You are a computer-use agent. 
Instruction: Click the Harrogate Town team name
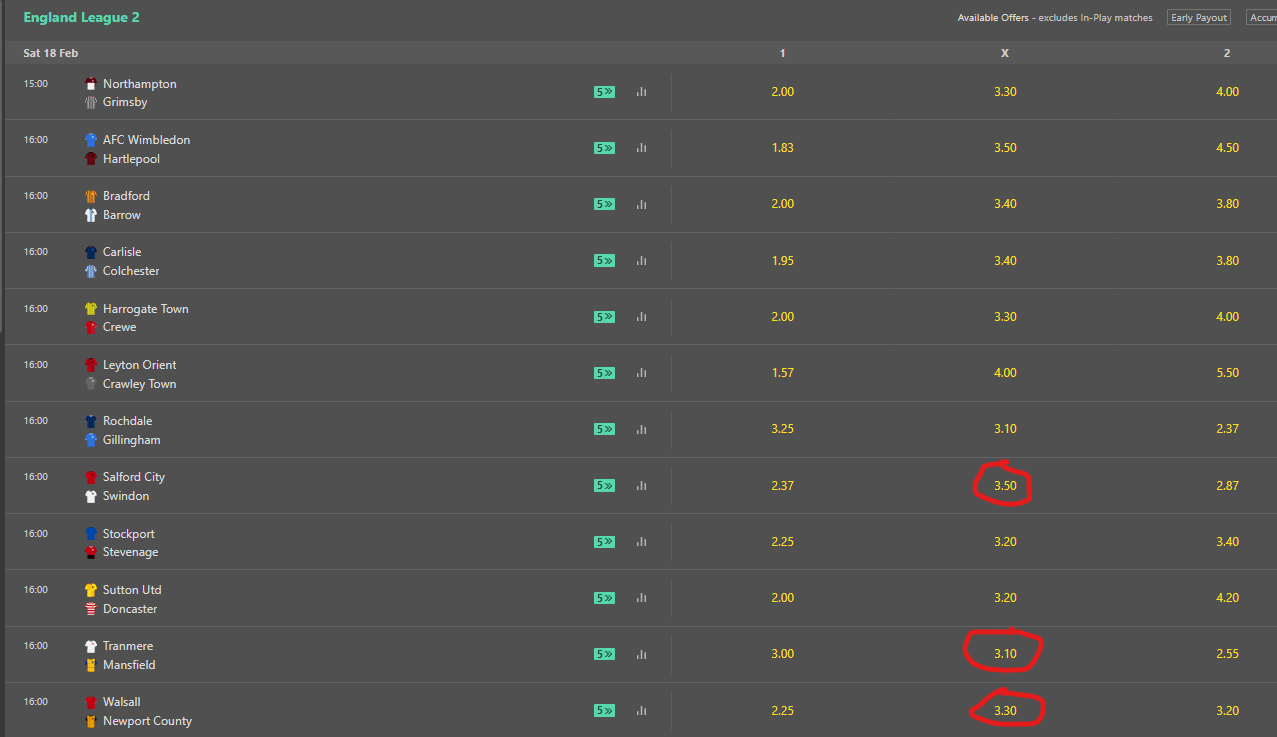click(146, 309)
